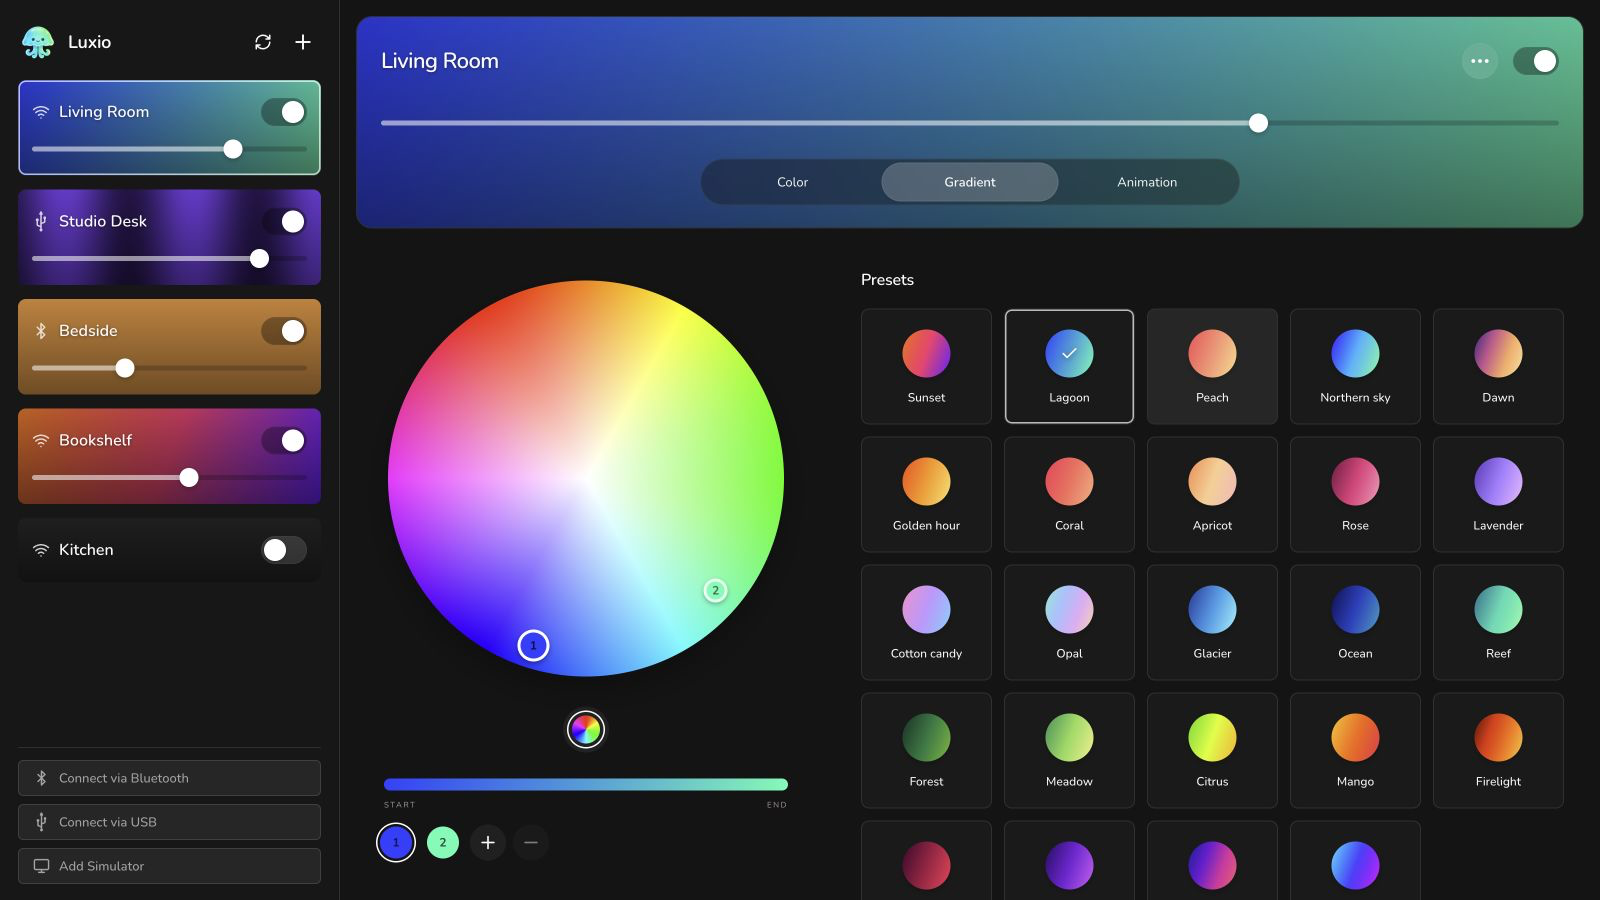Viewport: 1600px width, 900px height.
Task: Click the refresh devices icon
Action: (x=263, y=42)
